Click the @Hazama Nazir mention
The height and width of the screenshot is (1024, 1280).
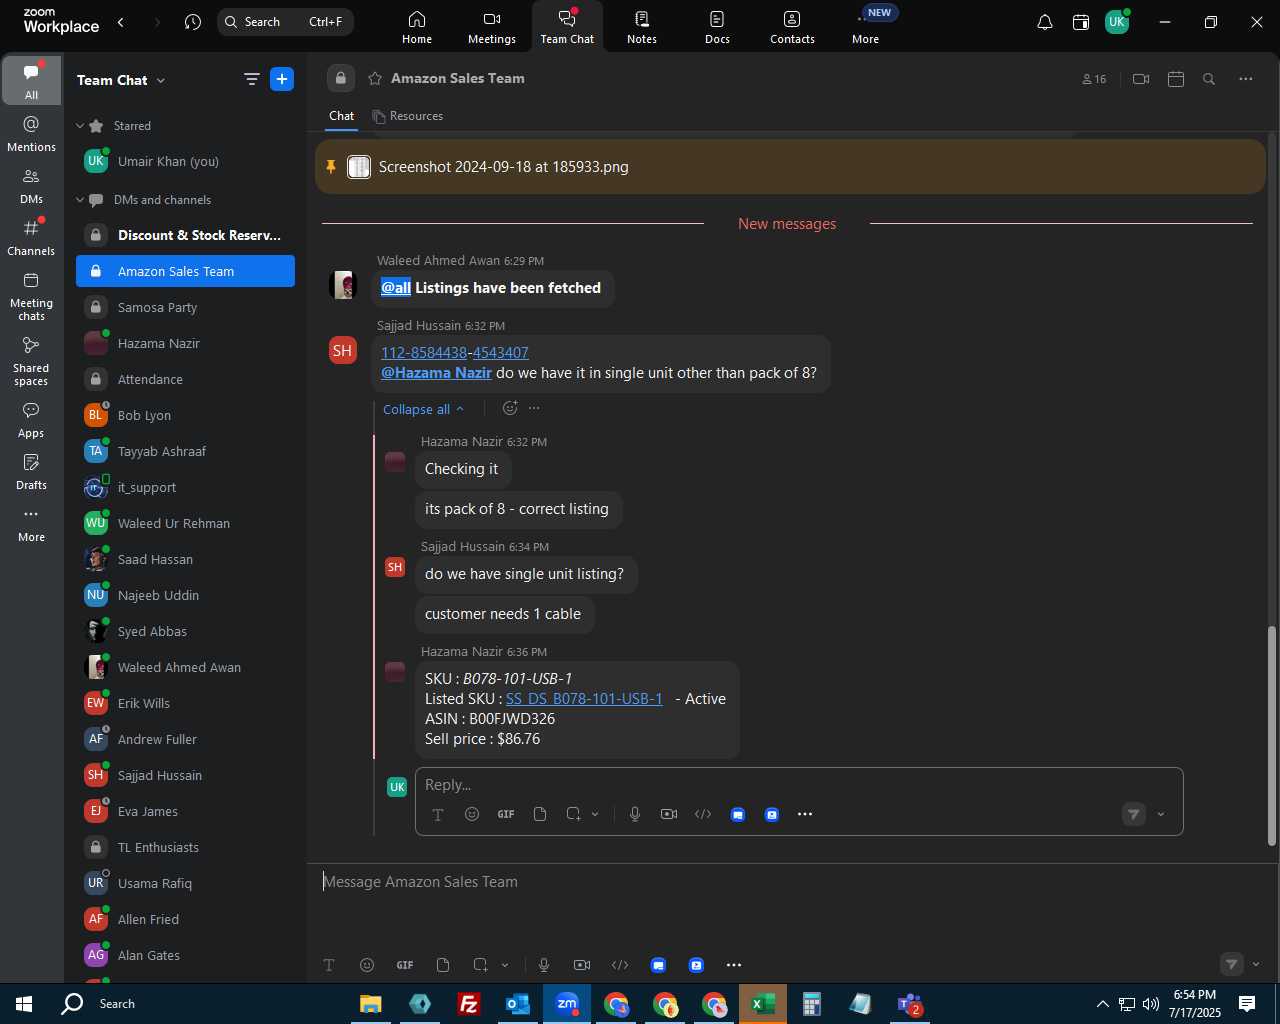(x=436, y=372)
